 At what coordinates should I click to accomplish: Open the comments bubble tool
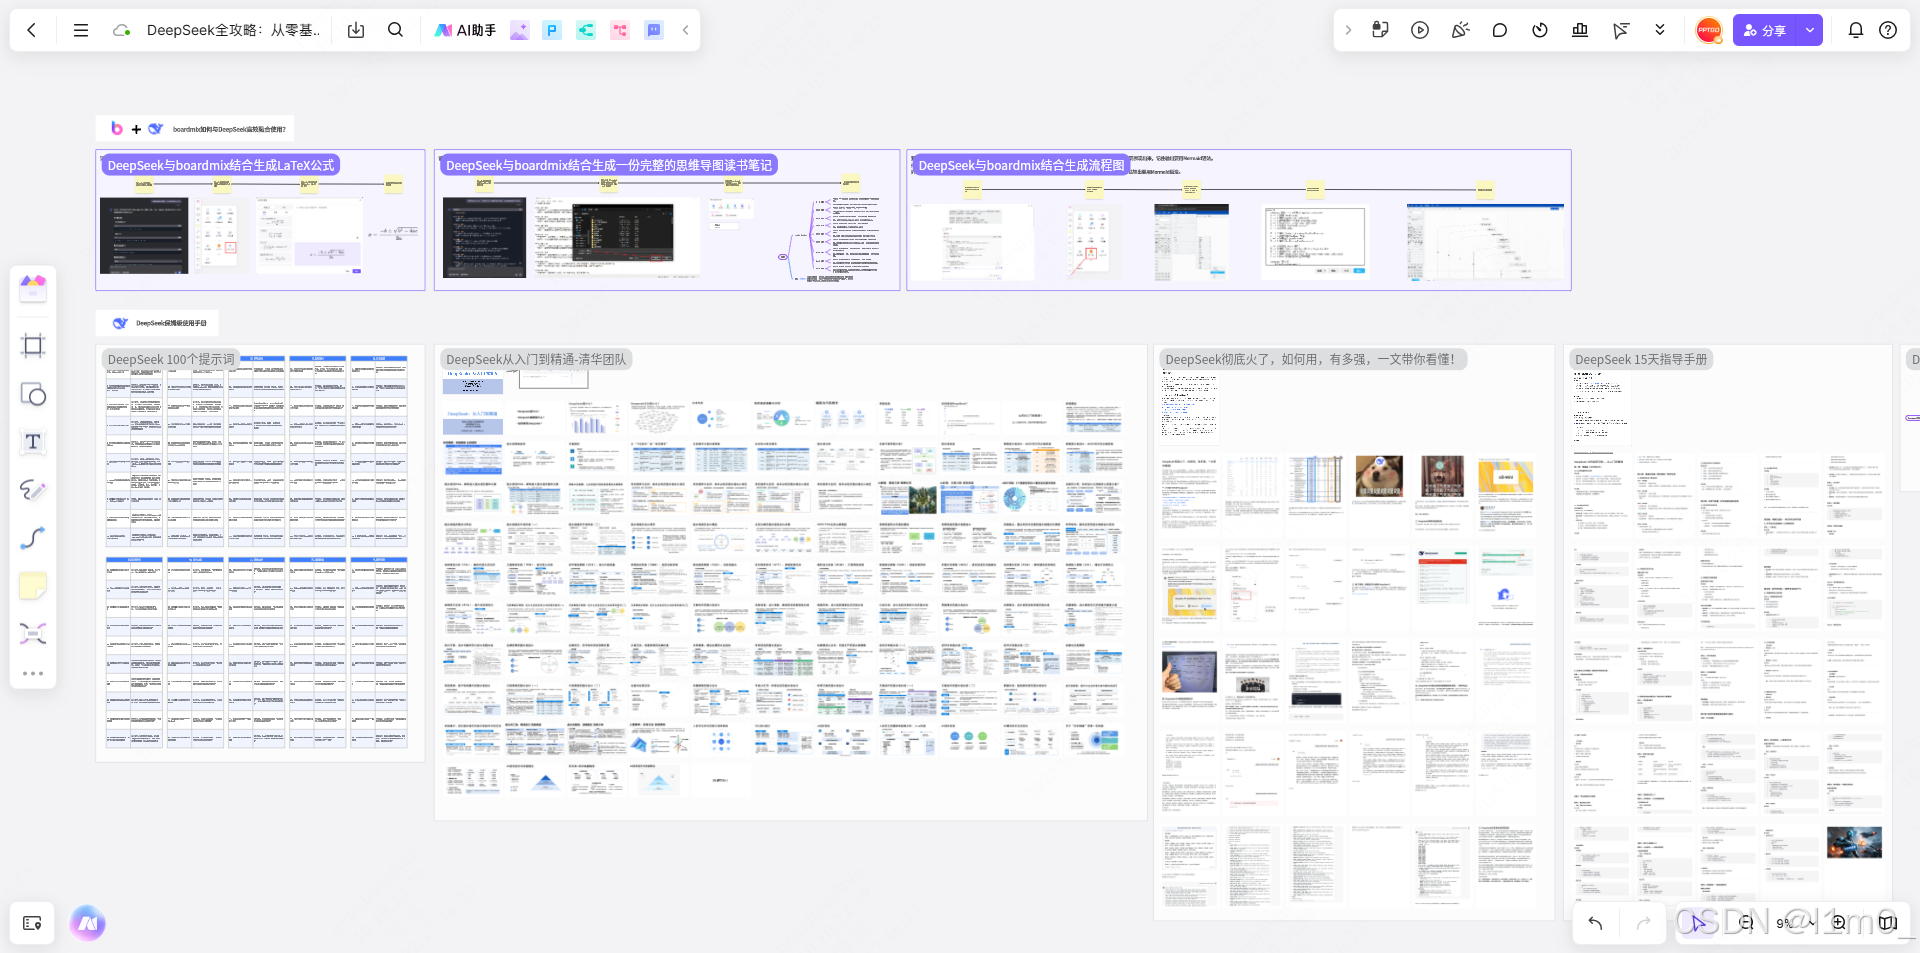click(1500, 30)
